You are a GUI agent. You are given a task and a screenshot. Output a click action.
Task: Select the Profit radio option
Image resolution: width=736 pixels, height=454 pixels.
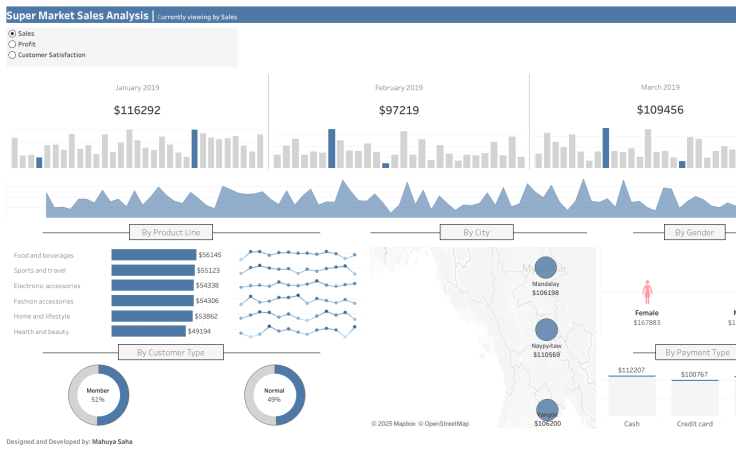12,44
